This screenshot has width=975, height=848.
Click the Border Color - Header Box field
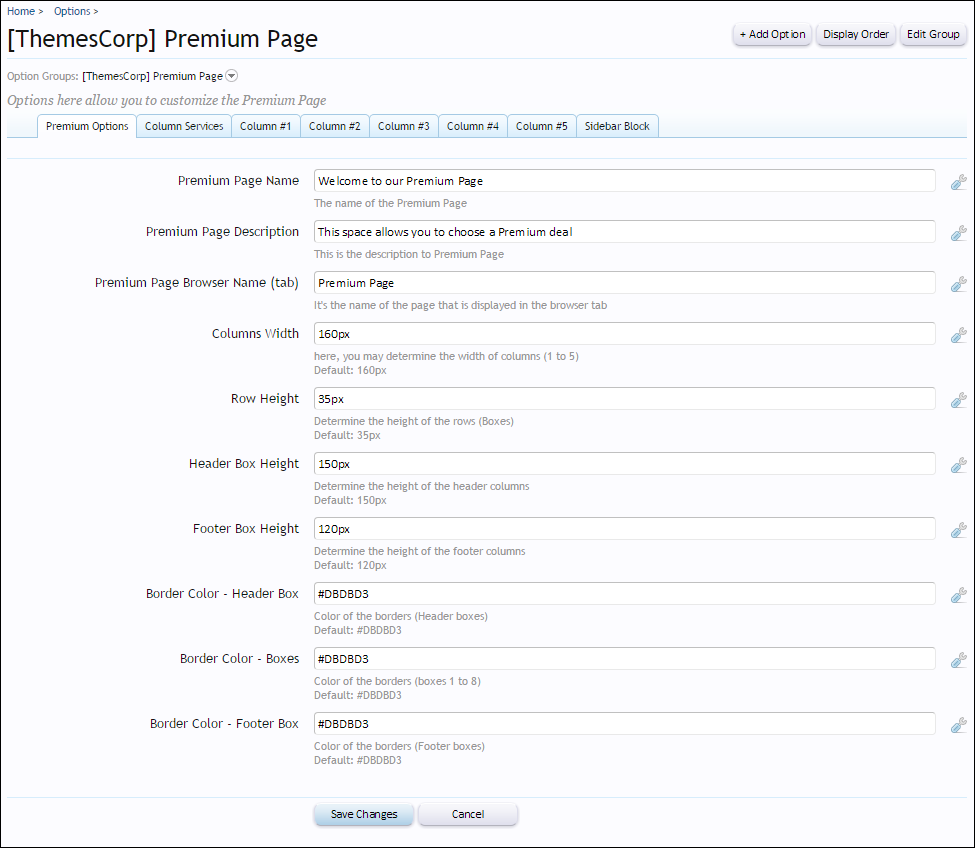[x=624, y=594]
